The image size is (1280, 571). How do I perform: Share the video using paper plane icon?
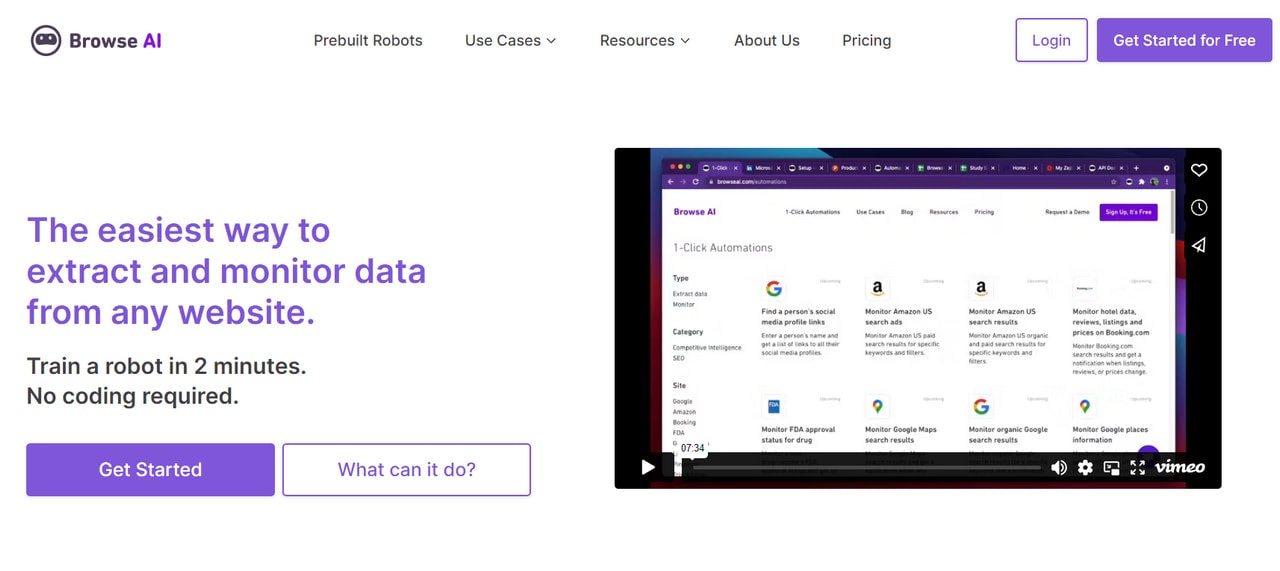[1199, 245]
